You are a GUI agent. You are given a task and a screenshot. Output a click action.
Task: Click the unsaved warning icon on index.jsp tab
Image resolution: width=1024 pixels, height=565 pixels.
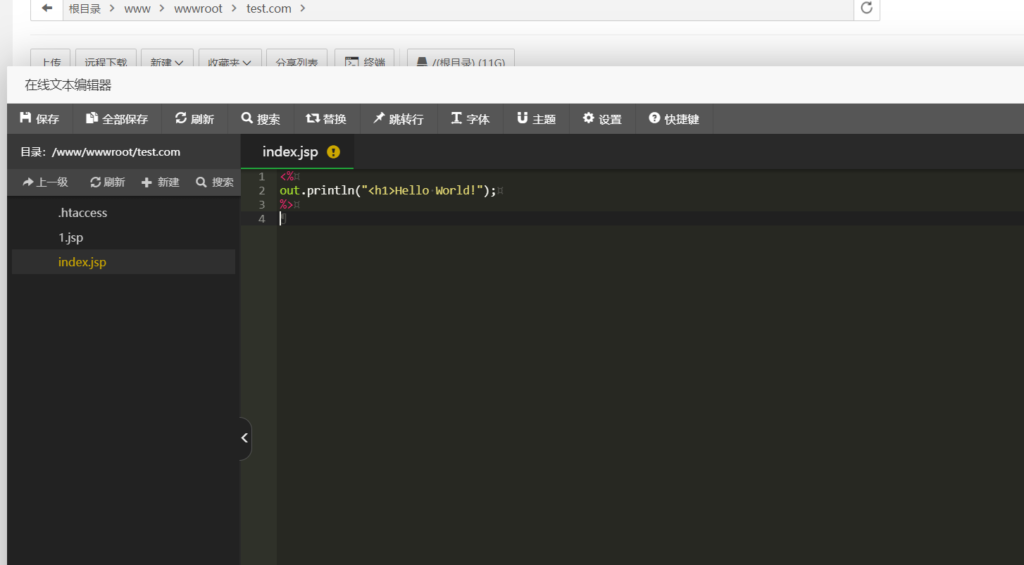pos(333,152)
